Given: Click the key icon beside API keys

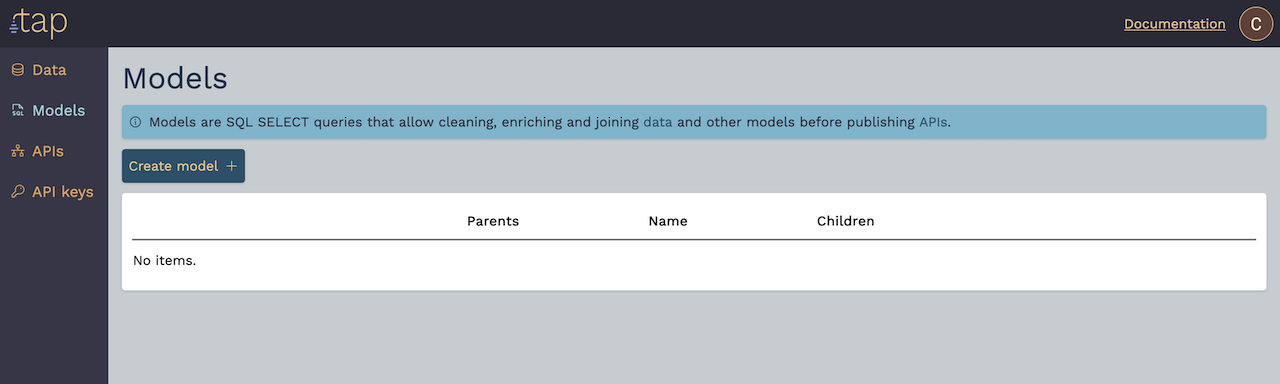Looking at the screenshot, I should 17,192.
